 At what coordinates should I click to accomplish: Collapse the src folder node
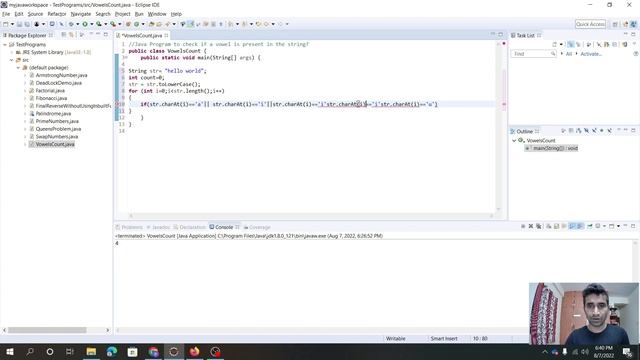(12, 60)
